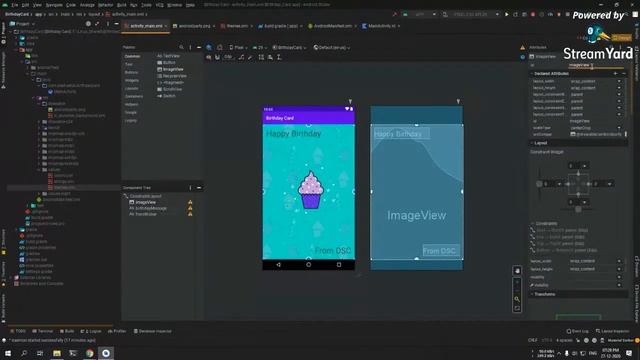The height and width of the screenshot is (360, 640).
Task: Hide the Project panel with minus icon
Action: (x=116, y=24)
